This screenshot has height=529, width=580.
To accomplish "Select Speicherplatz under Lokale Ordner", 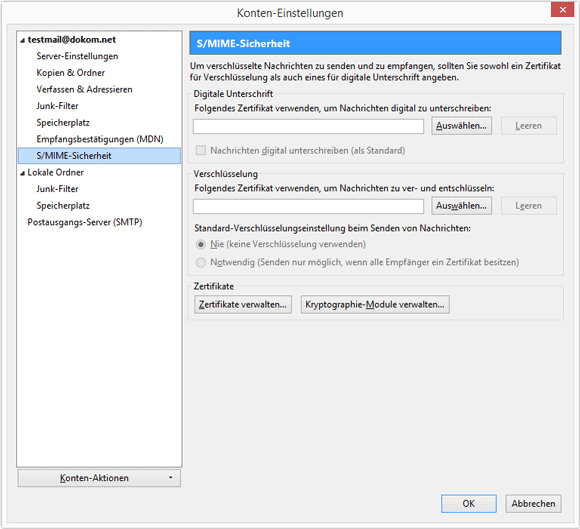I will point(63,206).
